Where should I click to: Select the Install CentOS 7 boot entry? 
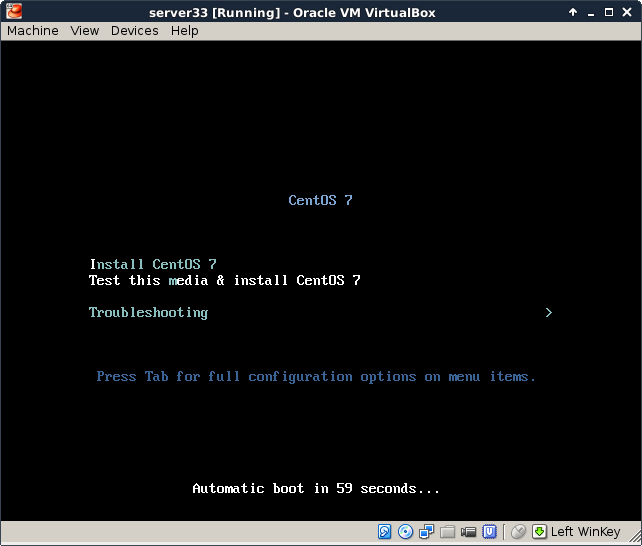(x=153, y=264)
